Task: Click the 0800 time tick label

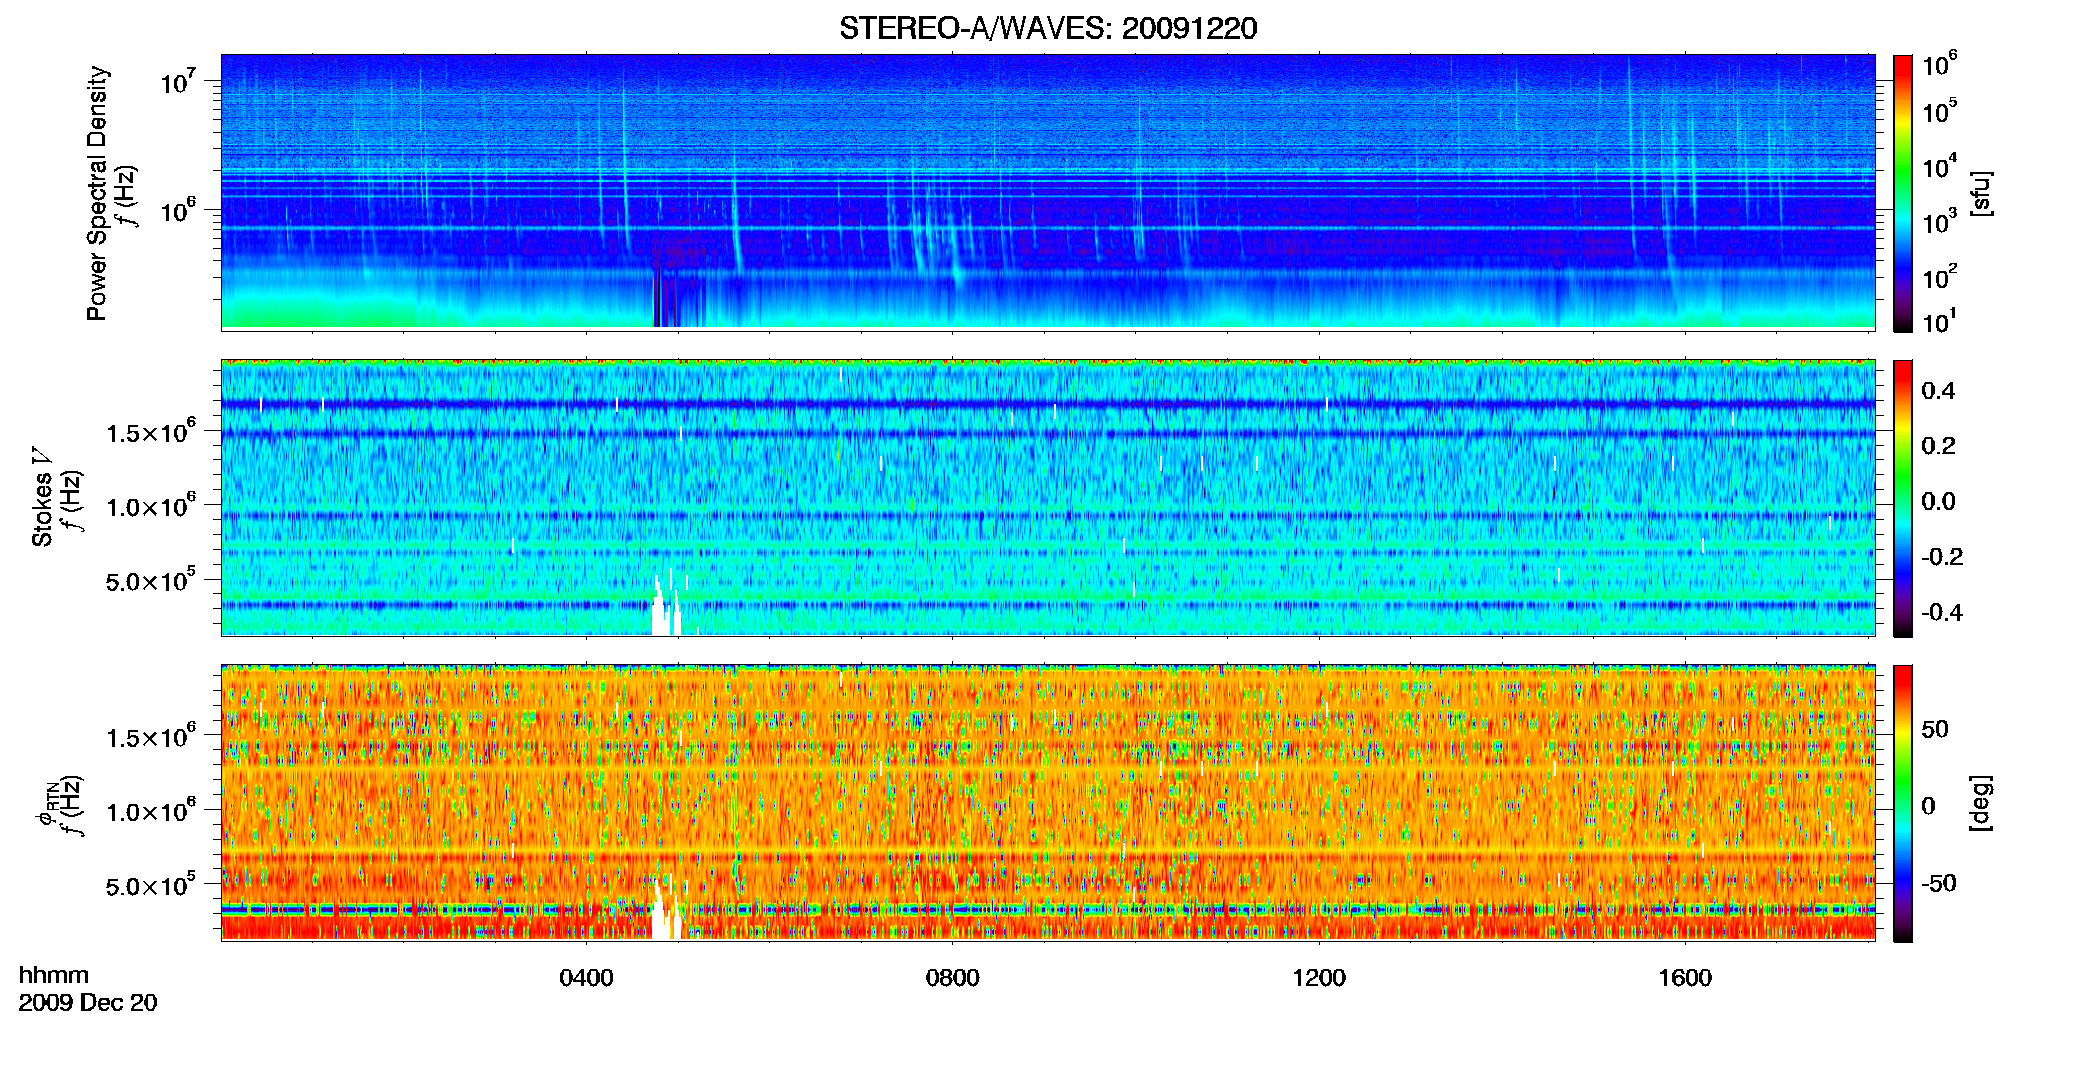Action: (952, 978)
